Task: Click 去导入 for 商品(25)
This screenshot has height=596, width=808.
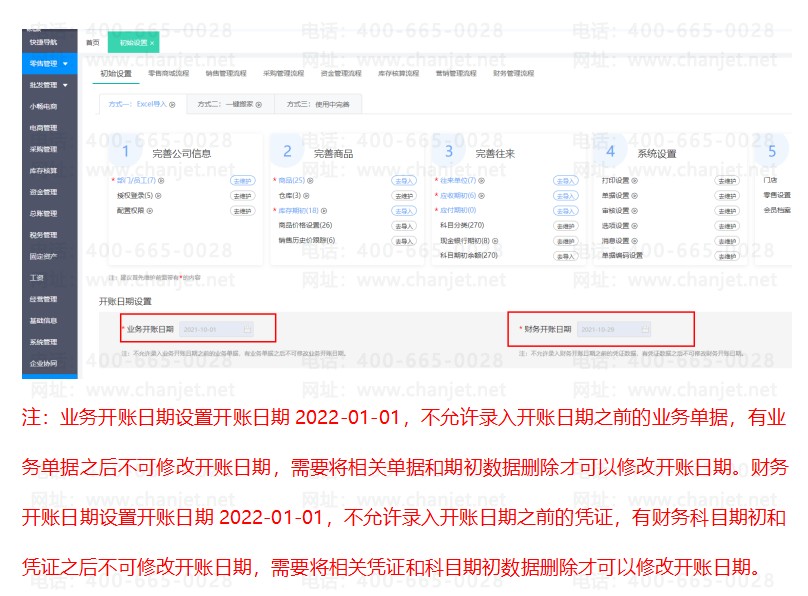Action: click(404, 181)
